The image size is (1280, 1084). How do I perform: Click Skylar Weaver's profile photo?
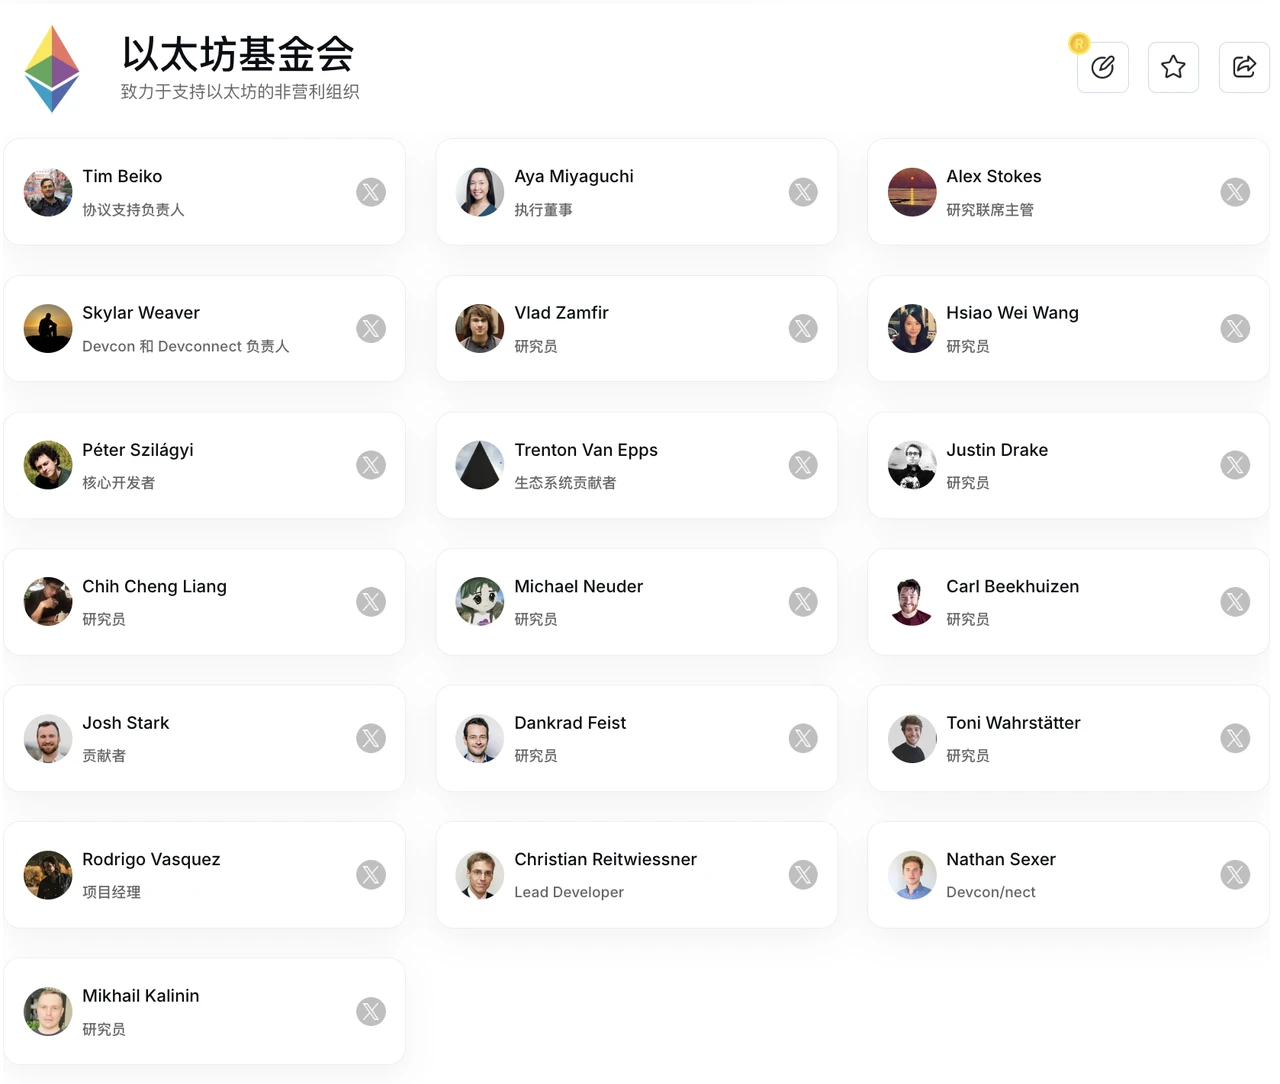(47, 328)
